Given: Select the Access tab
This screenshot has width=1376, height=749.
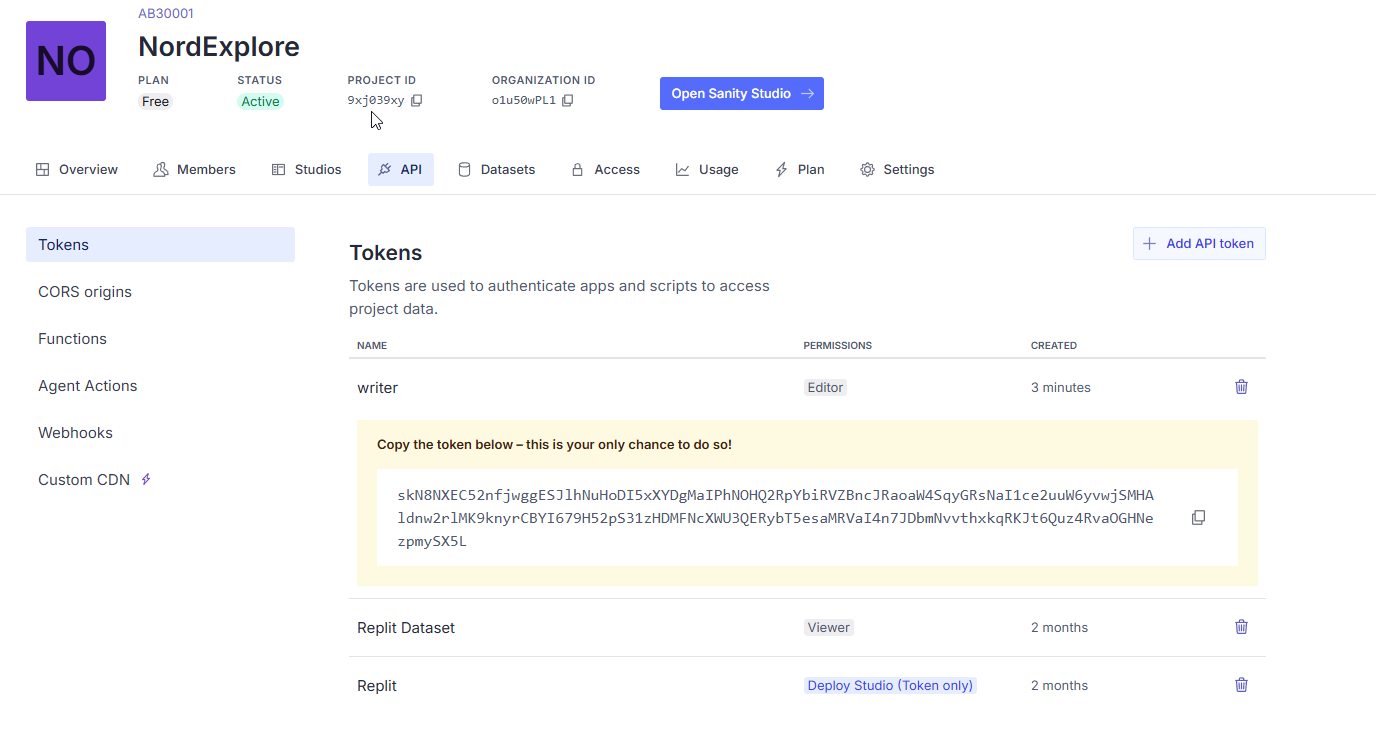Looking at the screenshot, I should [x=605, y=170].
